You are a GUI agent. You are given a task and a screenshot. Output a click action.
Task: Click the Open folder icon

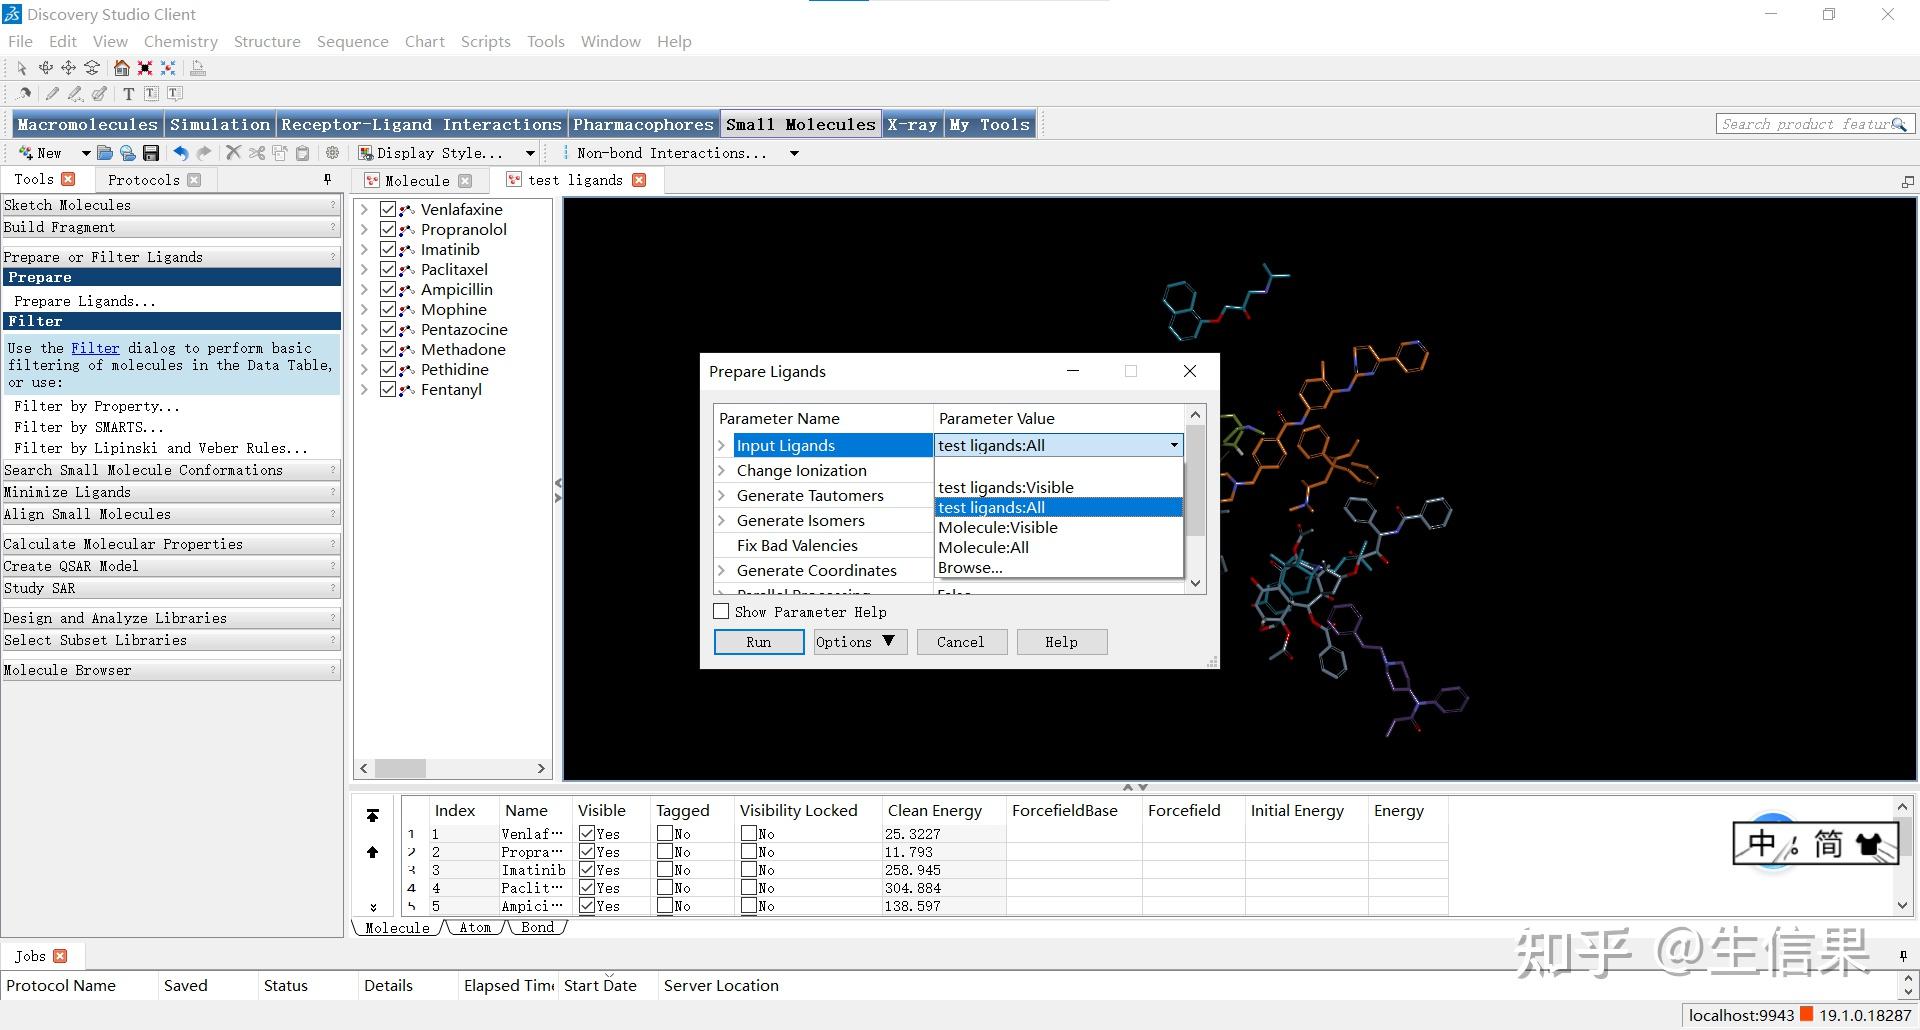click(x=104, y=153)
